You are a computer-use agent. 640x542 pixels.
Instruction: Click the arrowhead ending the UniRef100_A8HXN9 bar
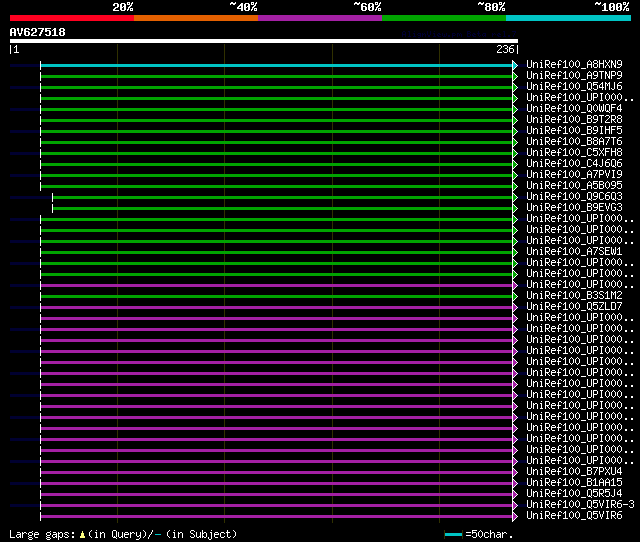click(x=515, y=65)
